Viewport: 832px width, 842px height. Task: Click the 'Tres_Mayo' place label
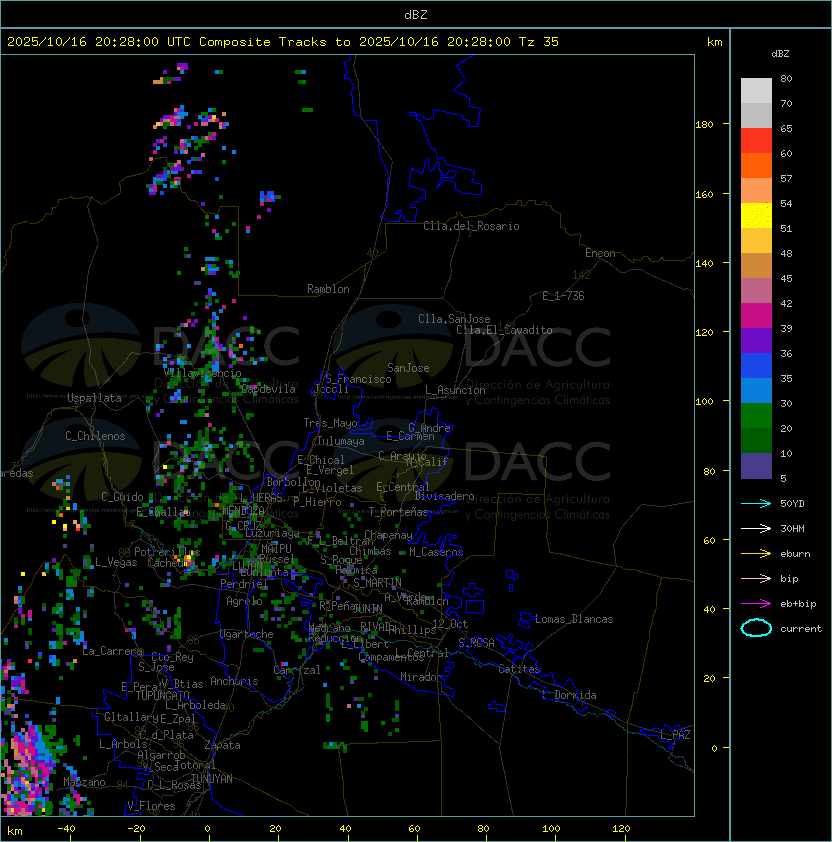coord(330,423)
